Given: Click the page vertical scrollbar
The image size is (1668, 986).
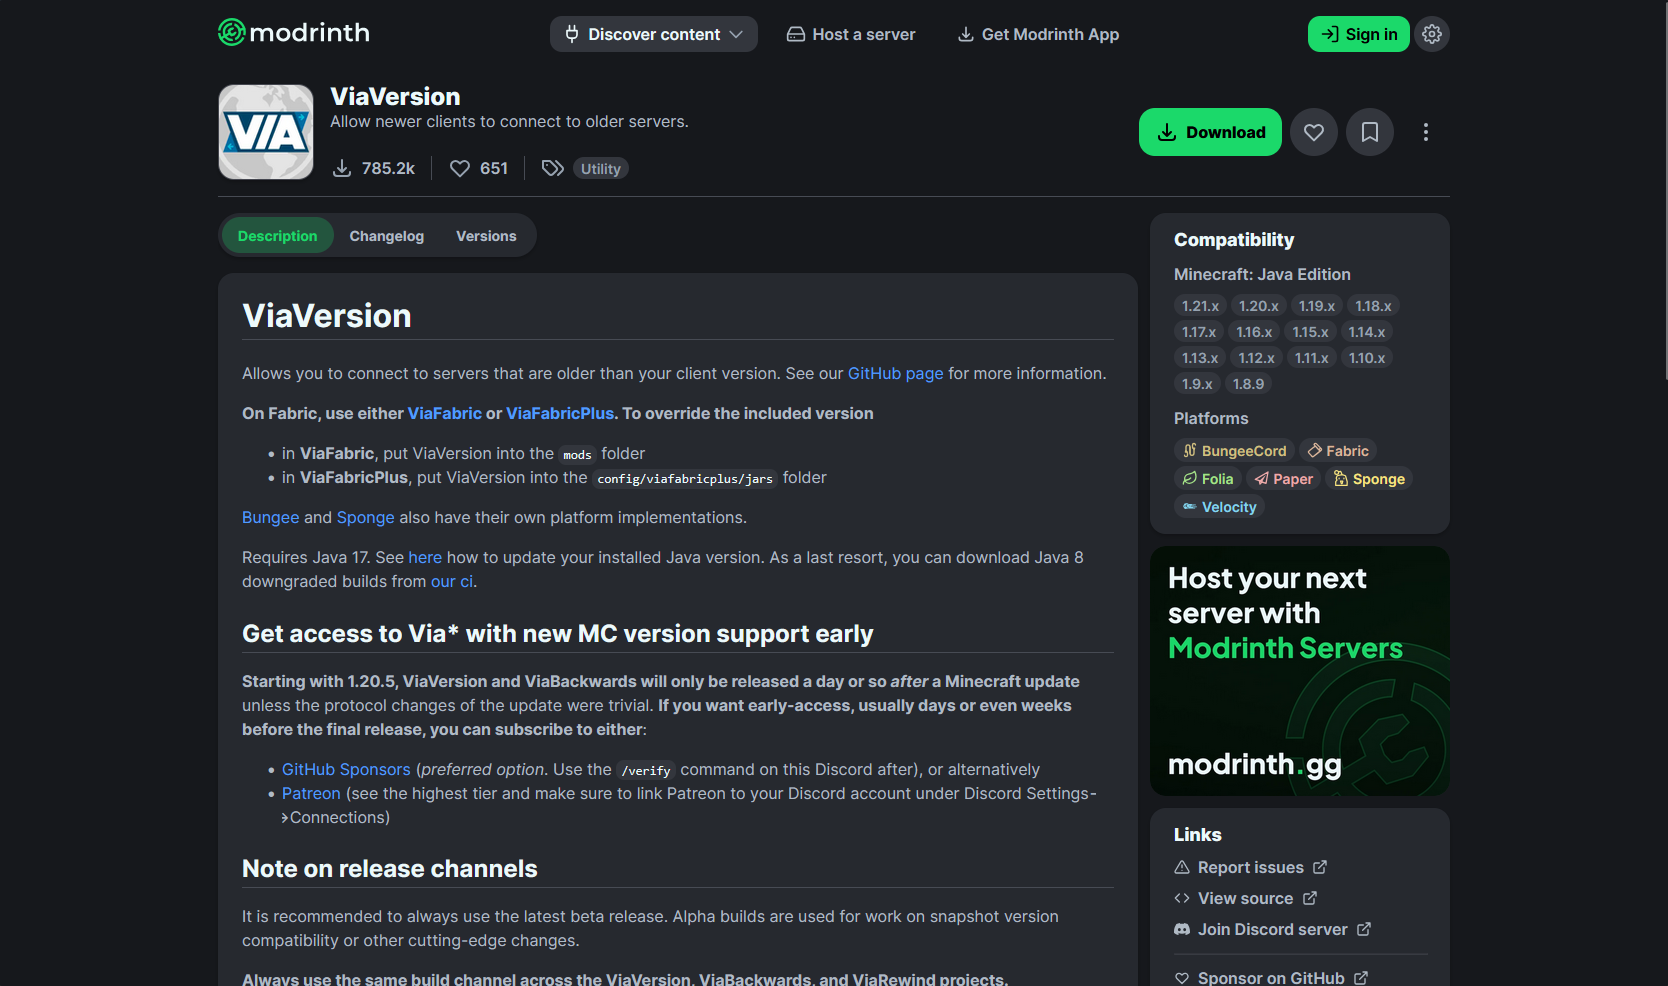Looking at the screenshot, I should pos(1665,190).
